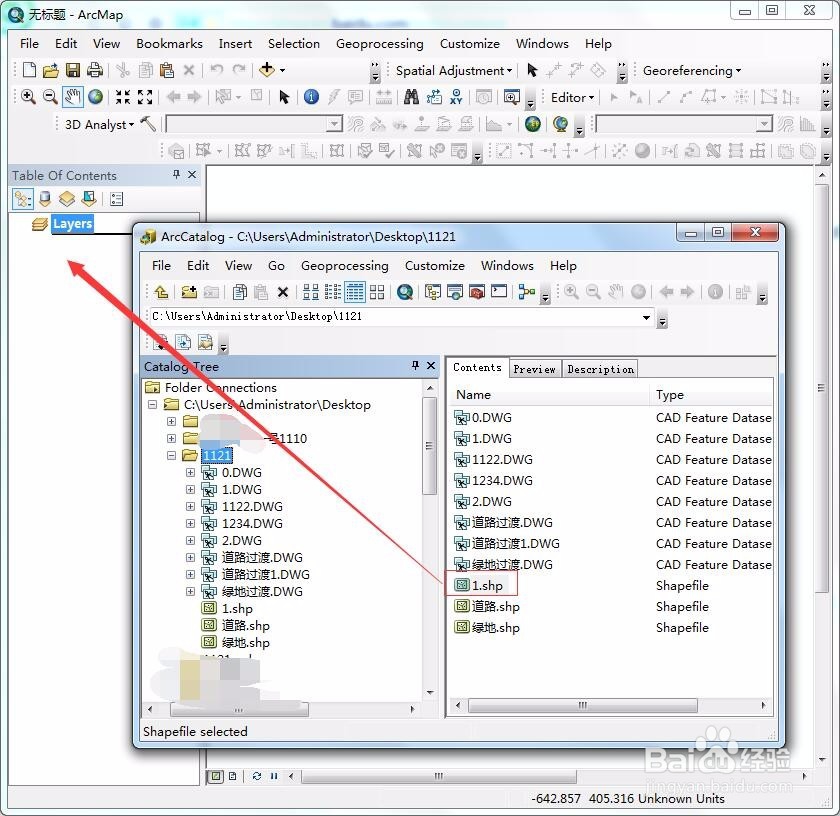The height and width of the screenshot is (816, 840).
Task: Launch ArcMap from ArcCatalog toolbar
Action: point(405,292)
